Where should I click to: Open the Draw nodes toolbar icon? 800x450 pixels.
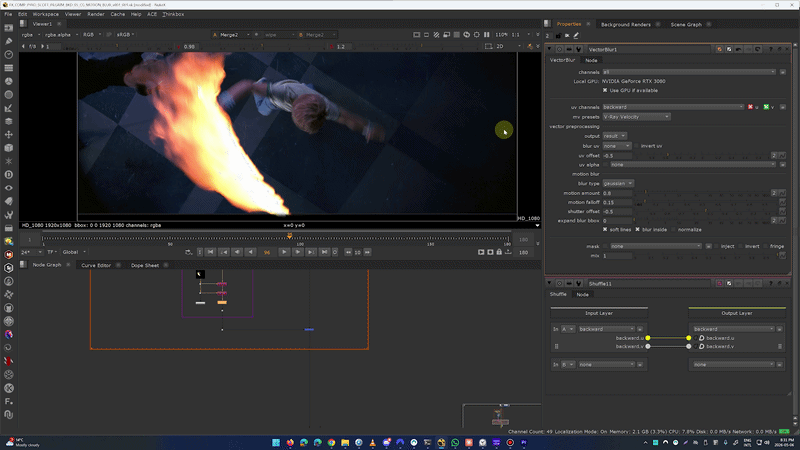(9, 41)
